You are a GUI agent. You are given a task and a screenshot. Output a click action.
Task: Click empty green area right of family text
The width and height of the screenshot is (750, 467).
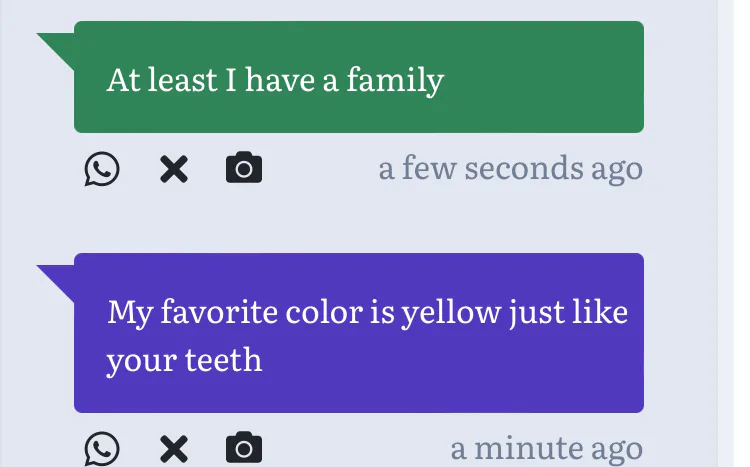(x=550, y=79)
